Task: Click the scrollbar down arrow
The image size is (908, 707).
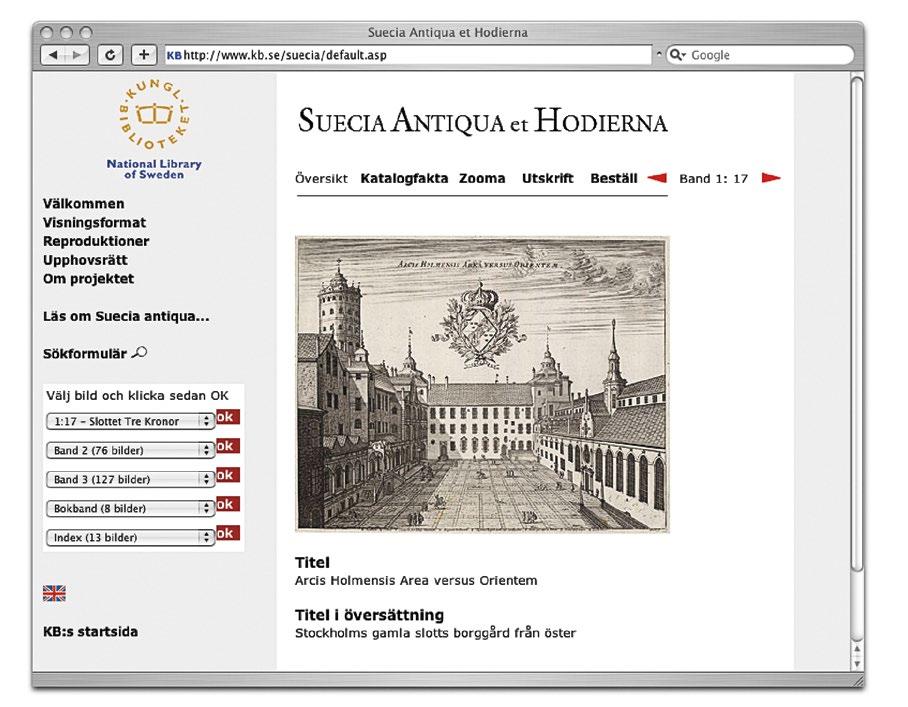Action: 857,664
